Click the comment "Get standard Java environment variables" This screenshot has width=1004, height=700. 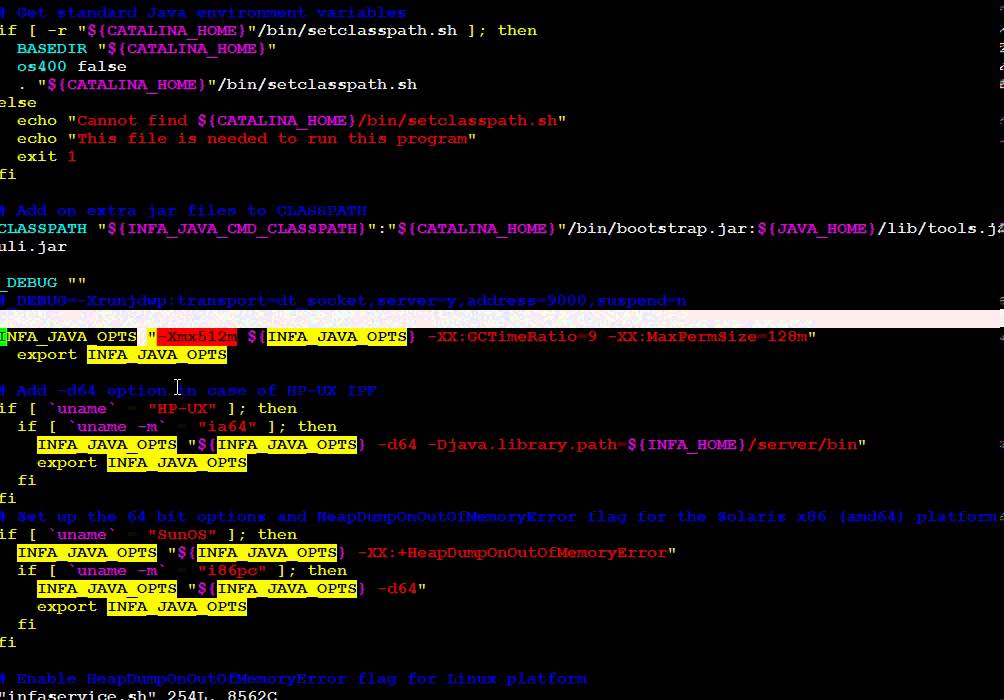204,13
